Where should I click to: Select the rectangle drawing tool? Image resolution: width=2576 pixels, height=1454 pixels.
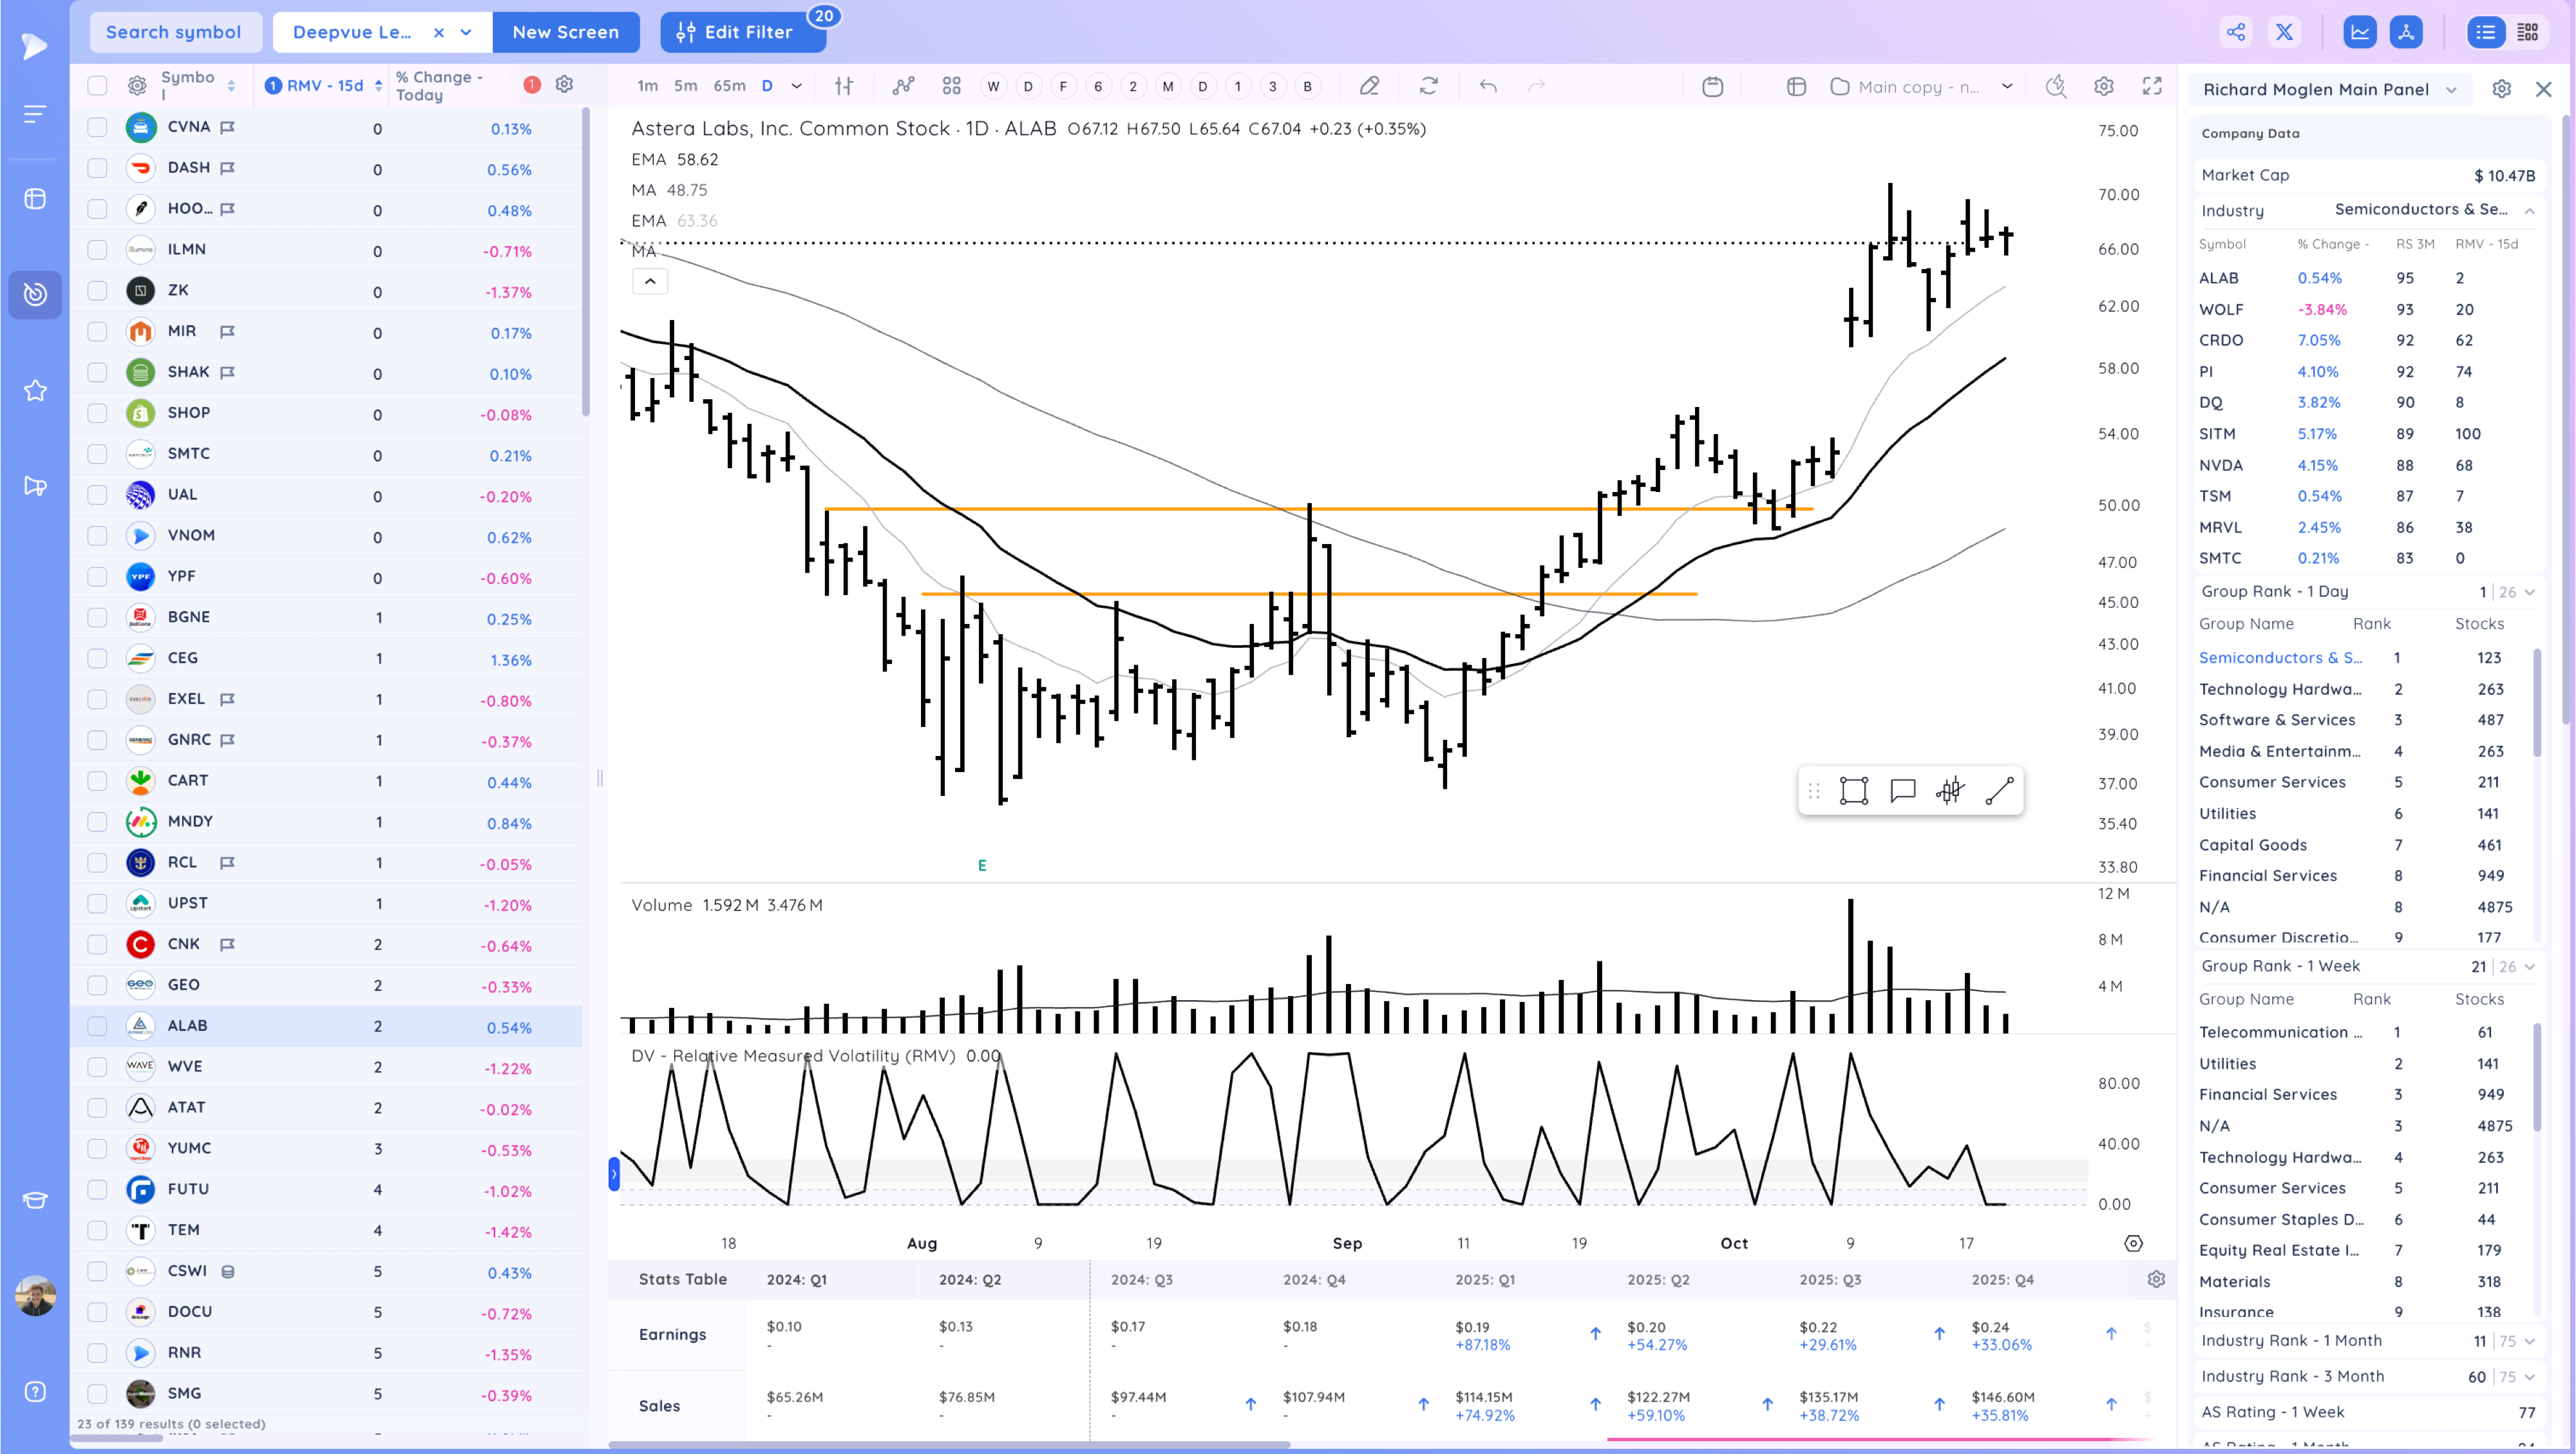tap(1853, 791)
